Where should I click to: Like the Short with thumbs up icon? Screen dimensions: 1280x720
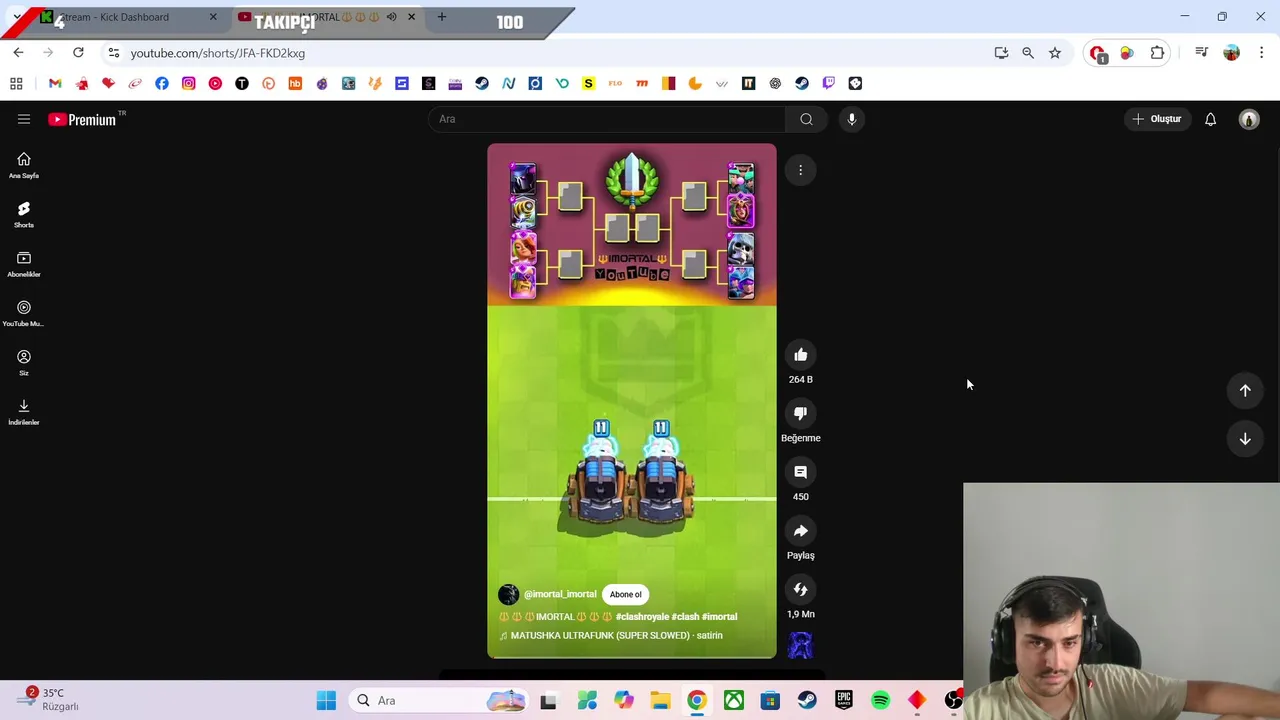click(800, 355)
